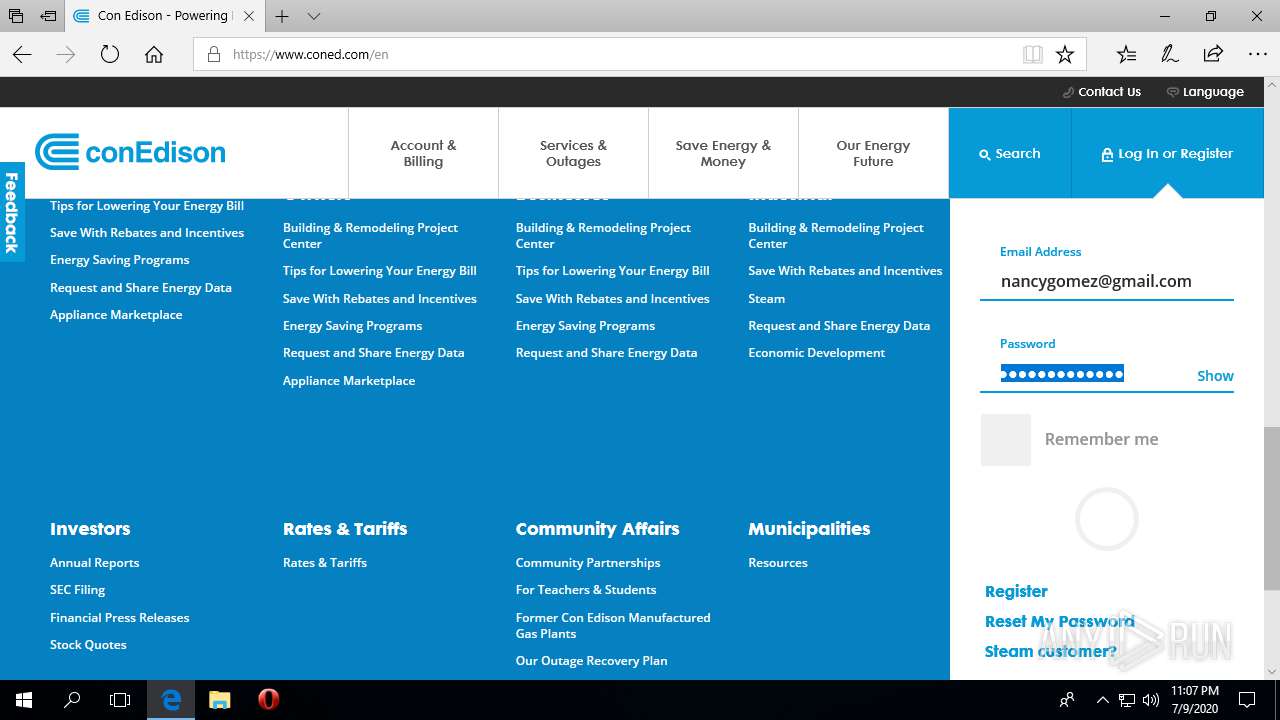Open Edge Settings and more menu
1280x720 pixels.
click(1257, 55)
